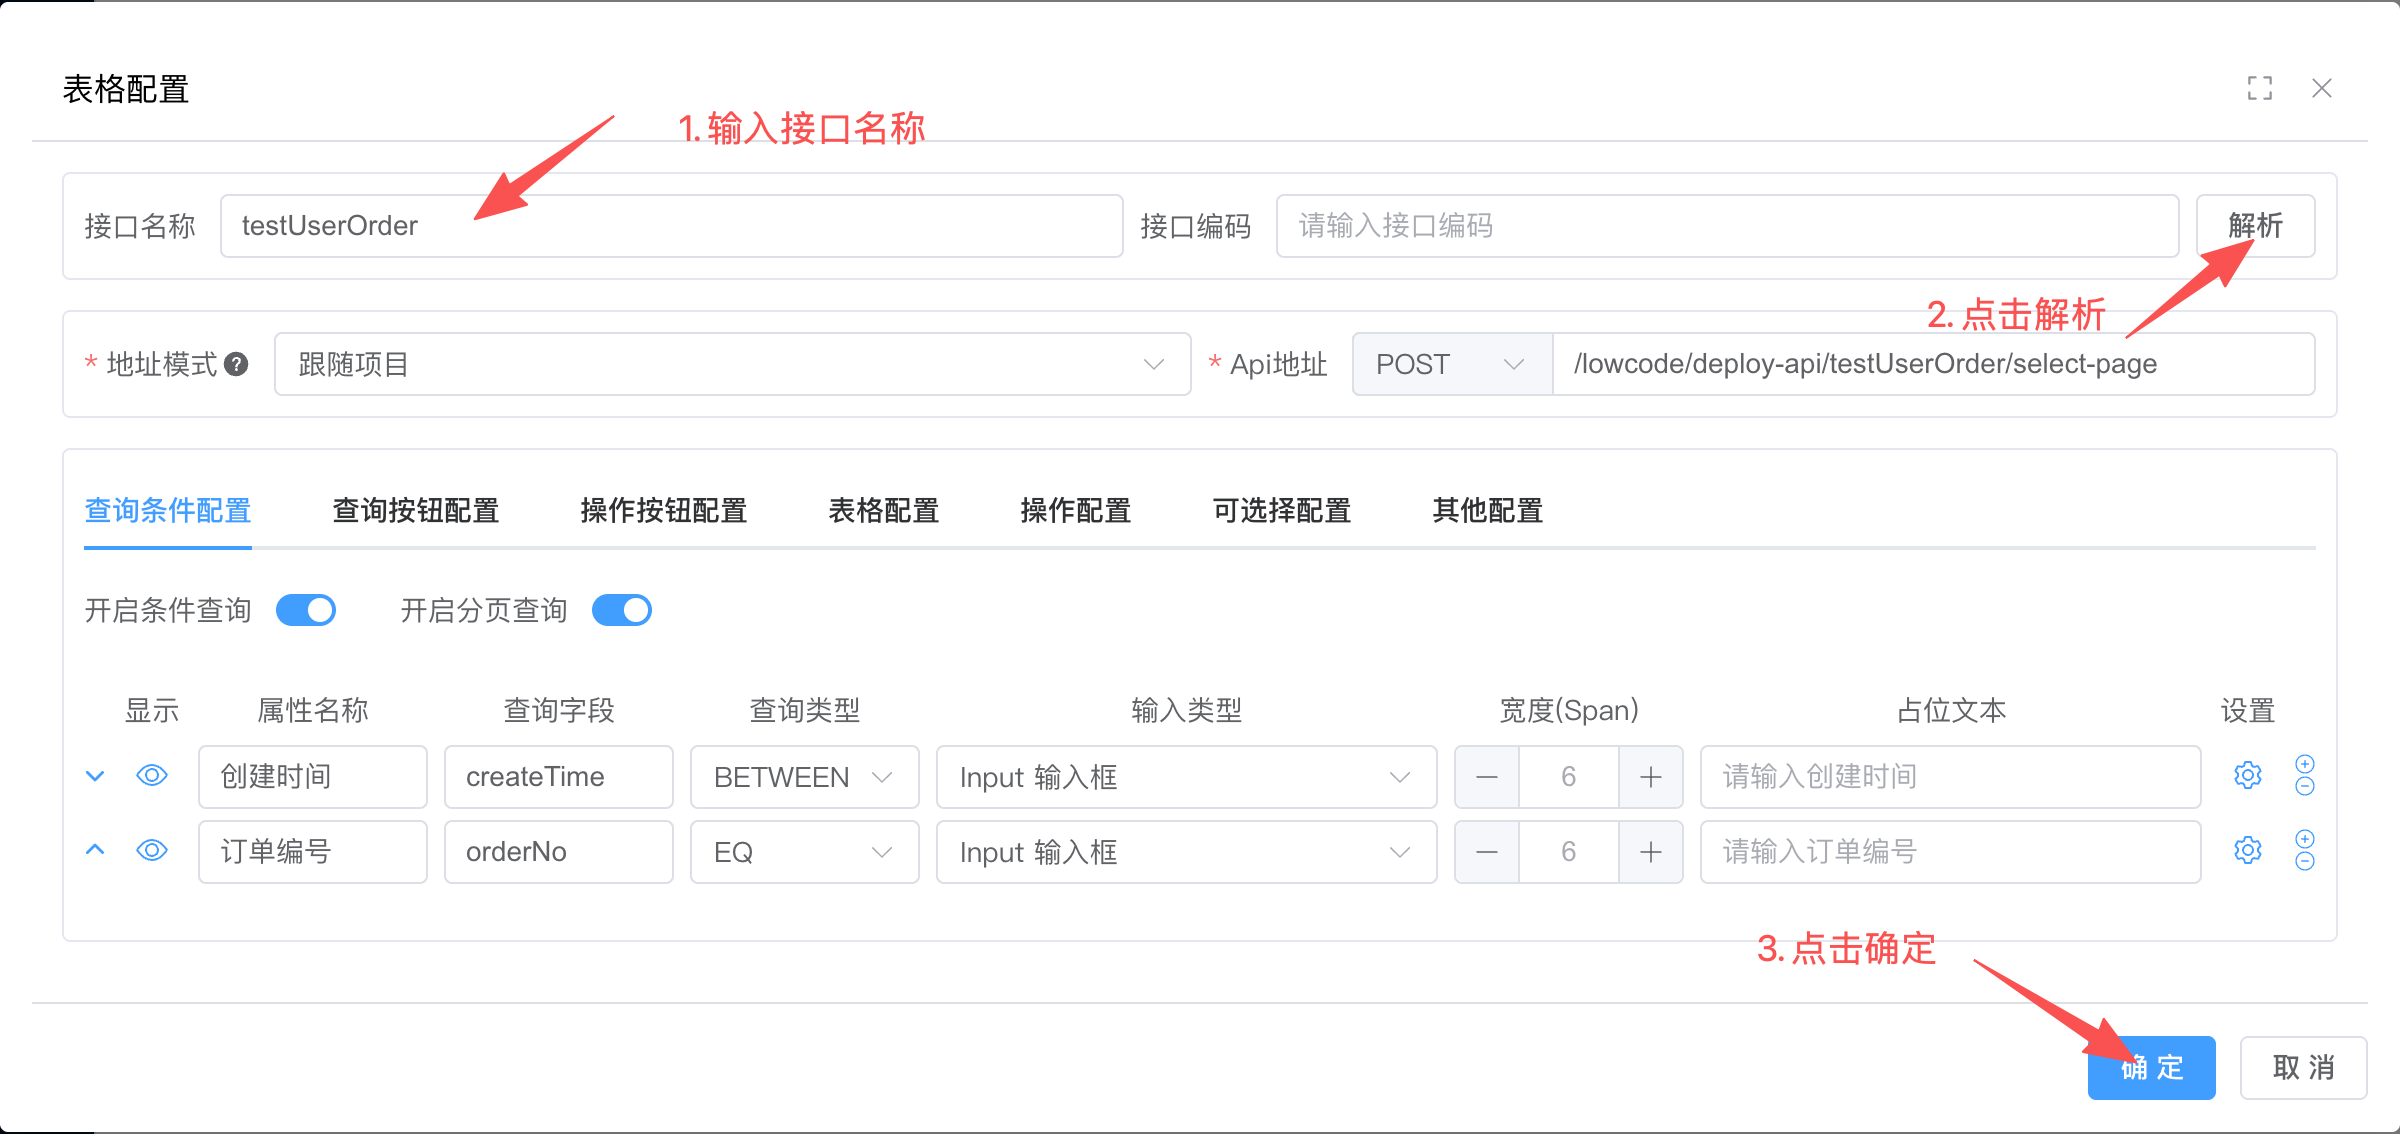Click remove-row minus icon on orderNo row
Image resolution: width=2400 pixels, height=1134 pixels.
click(2304, 862)
